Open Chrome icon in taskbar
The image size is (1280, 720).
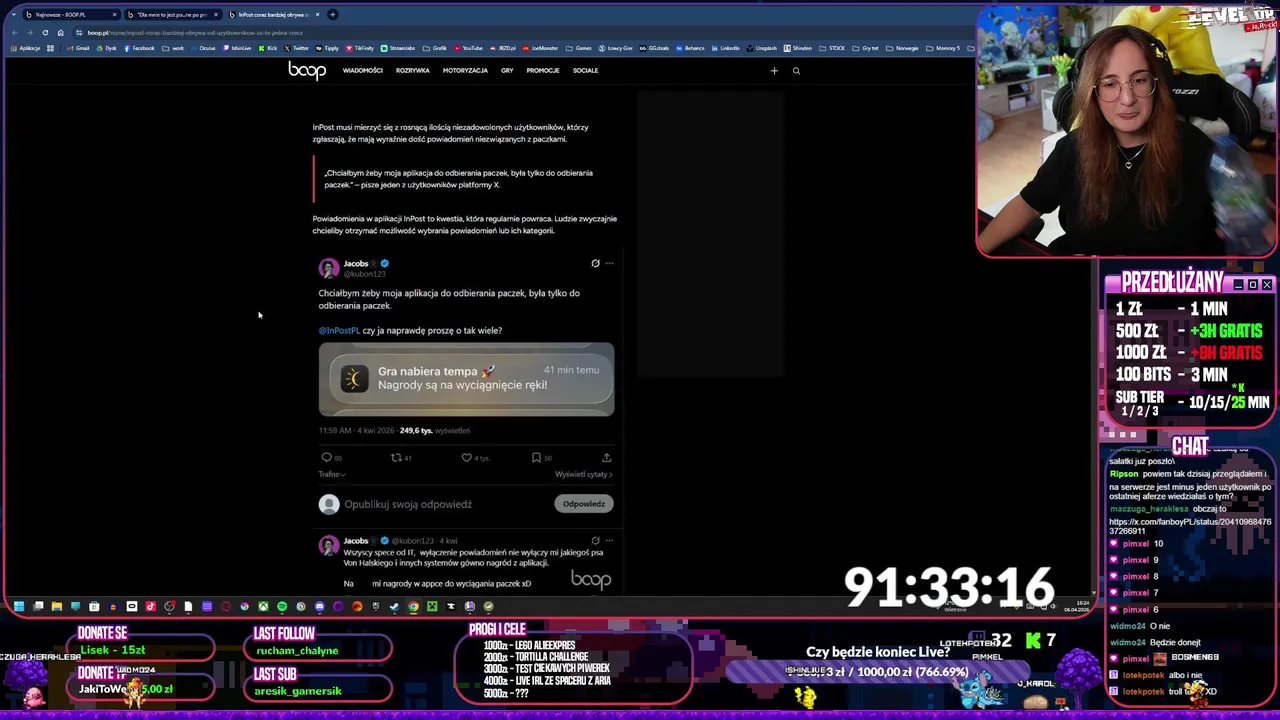413,606
